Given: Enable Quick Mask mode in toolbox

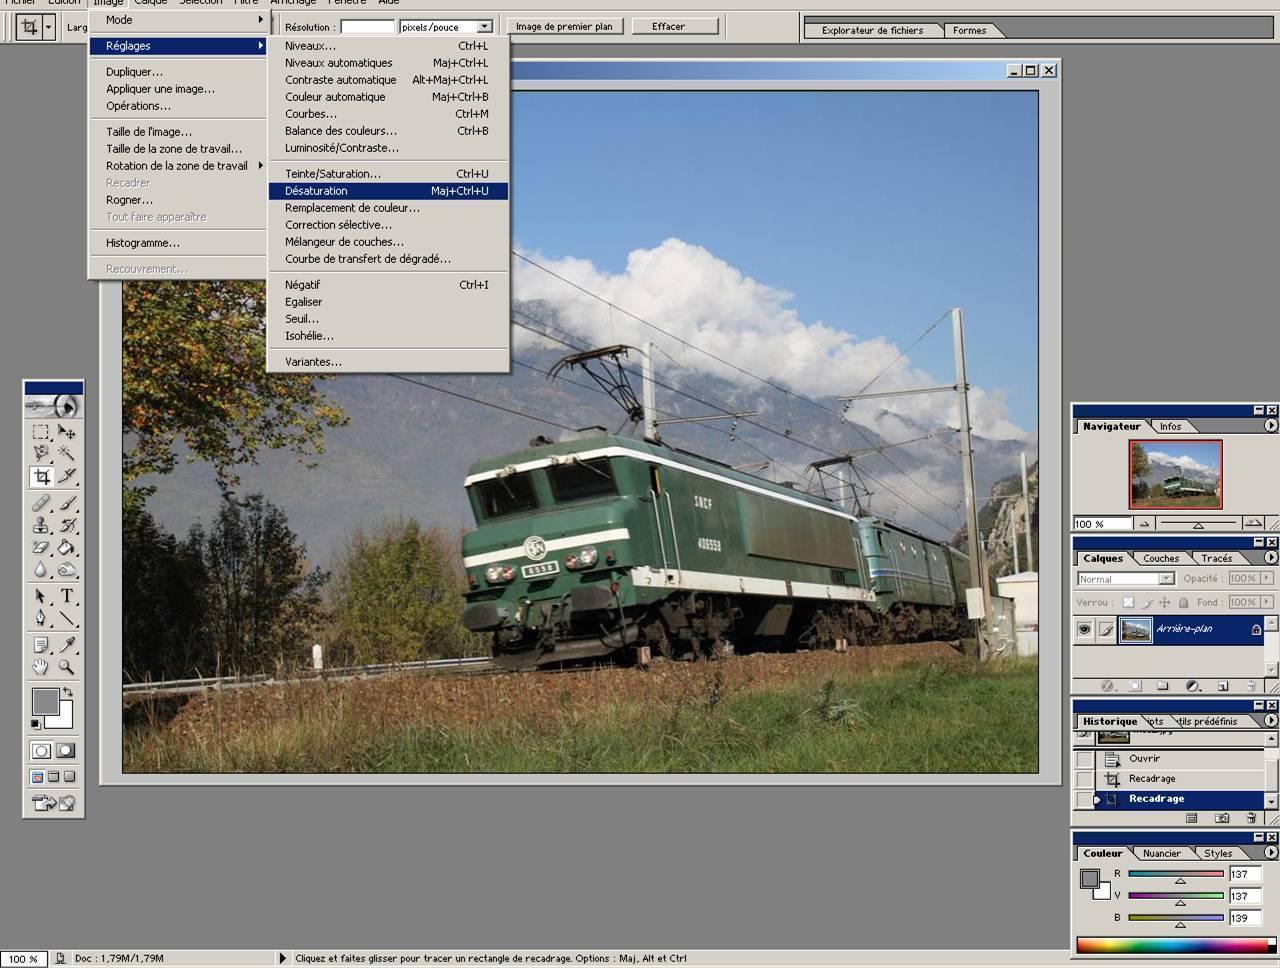Looking at the screenshot, I should 65,751.
